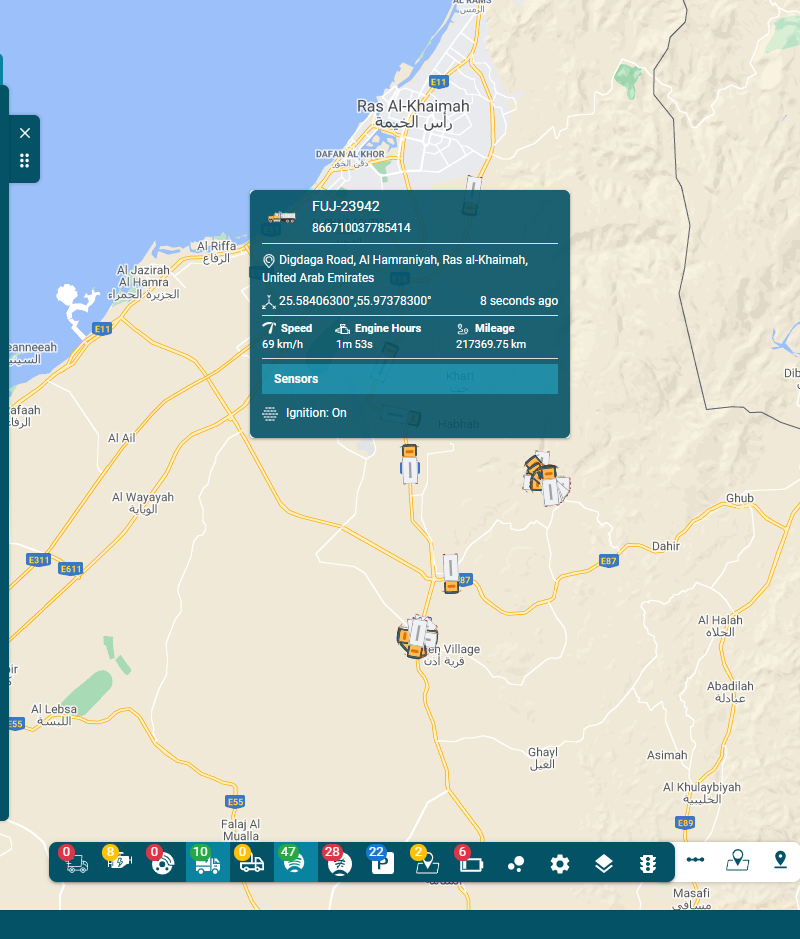This screenshot has height=939, width=800.
Task: Select the address pin icon in the info card
Action: (x=269, y=261)
